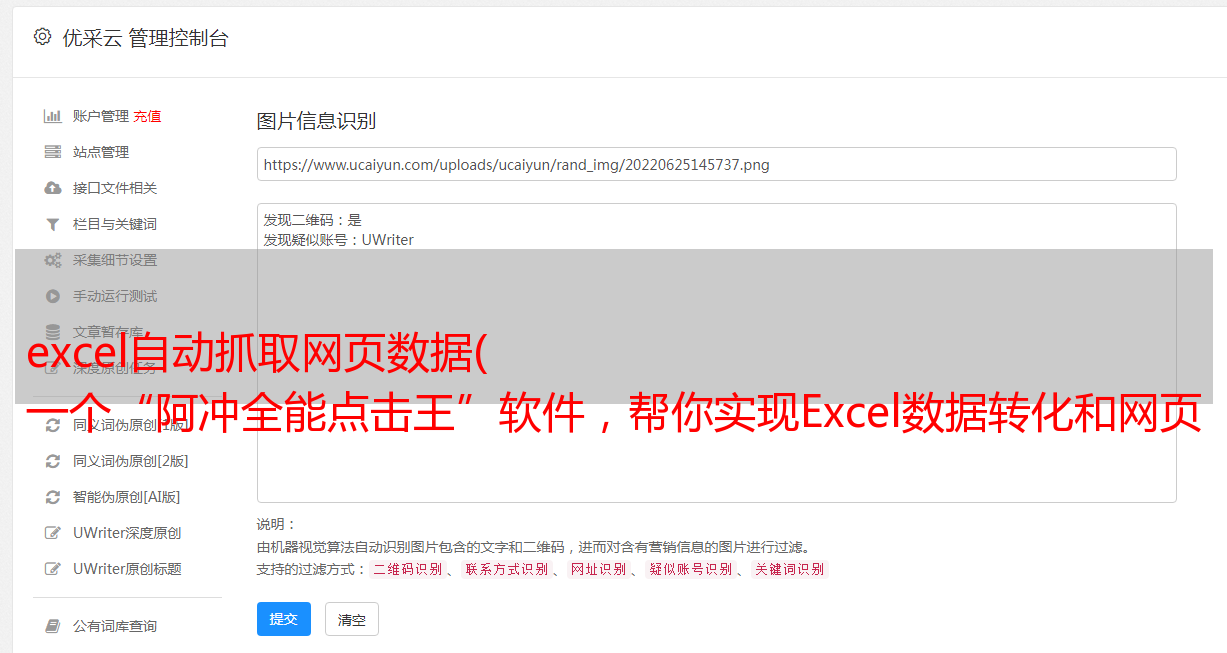Image resolution: width=1227 pixels, height=653 pixels.
Task: Click the 支持的过滤方式： label
Action: 312,569
